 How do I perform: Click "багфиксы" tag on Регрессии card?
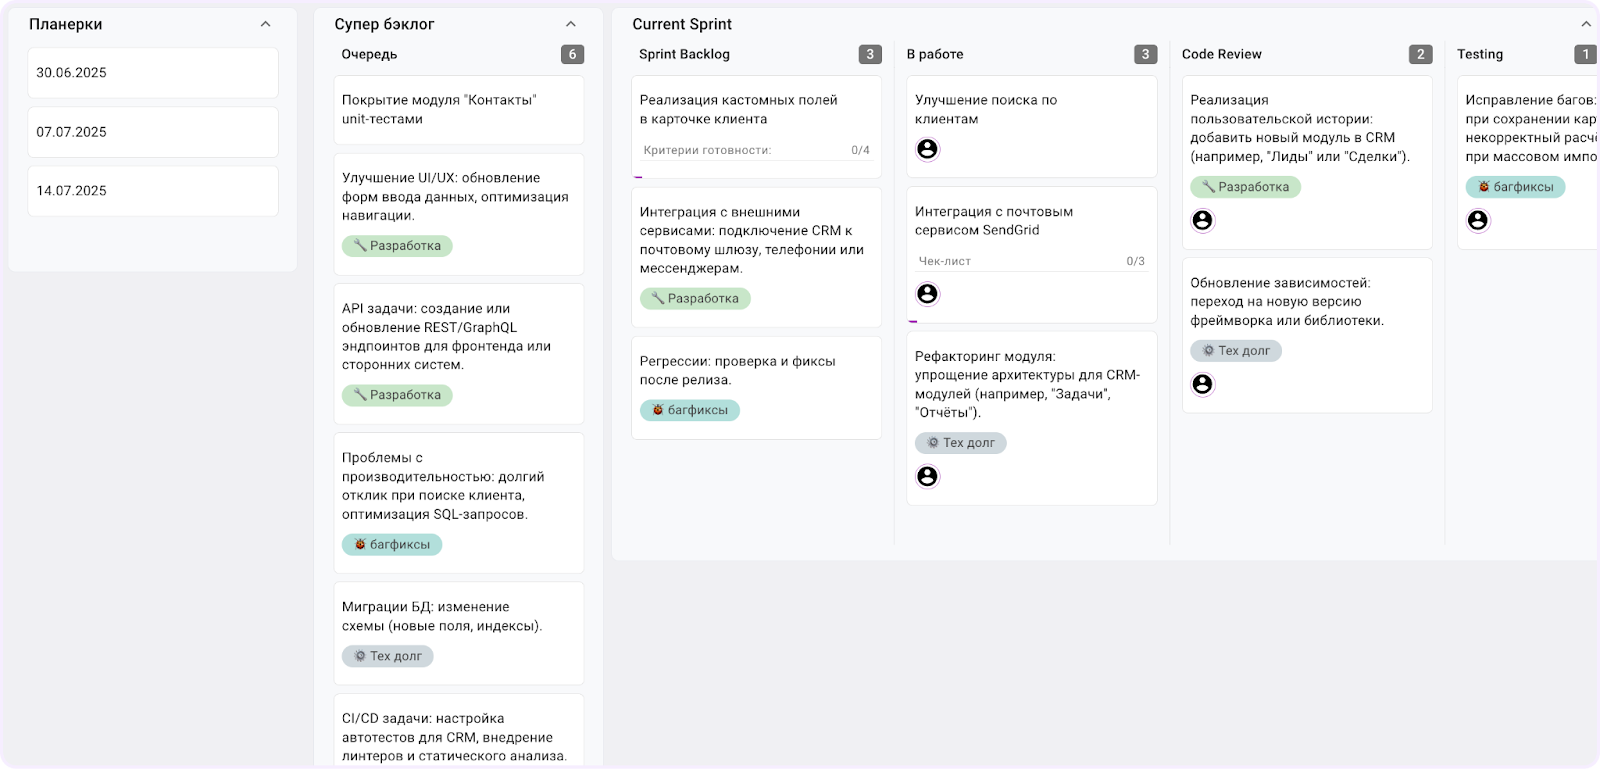(689, 410)
